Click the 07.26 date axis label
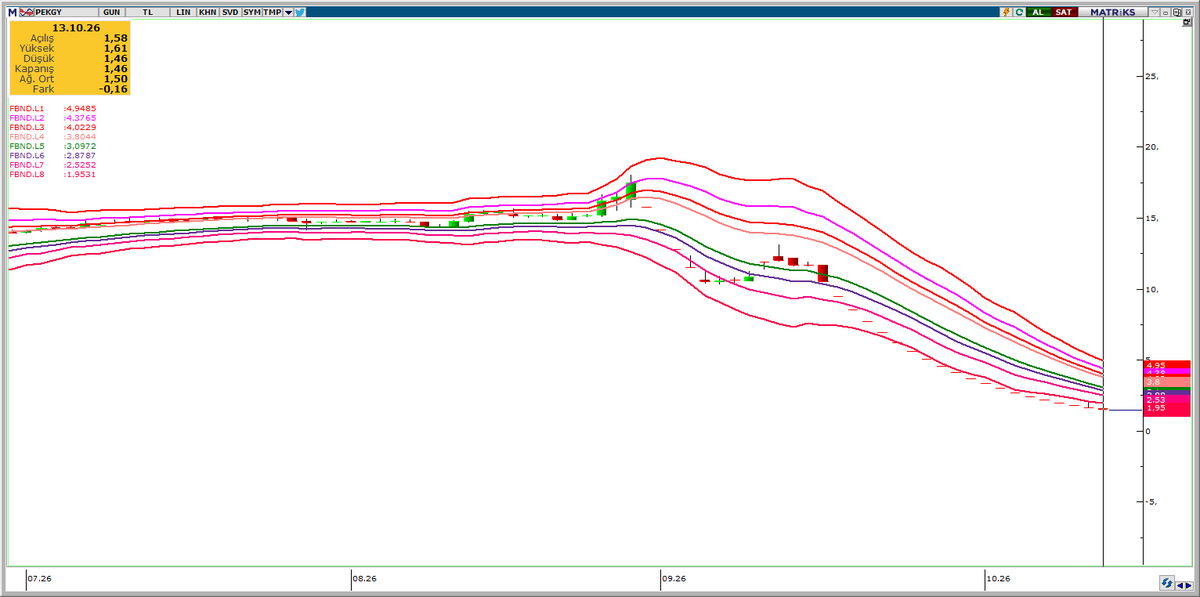This screenshot has height=597, width=1200. pyautogui.click(x=40, y=578)
